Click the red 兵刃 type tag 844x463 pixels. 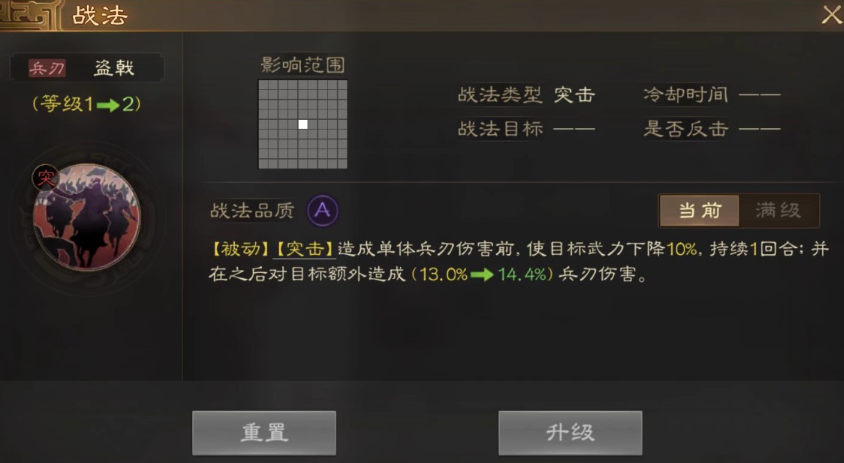(47, 68)
